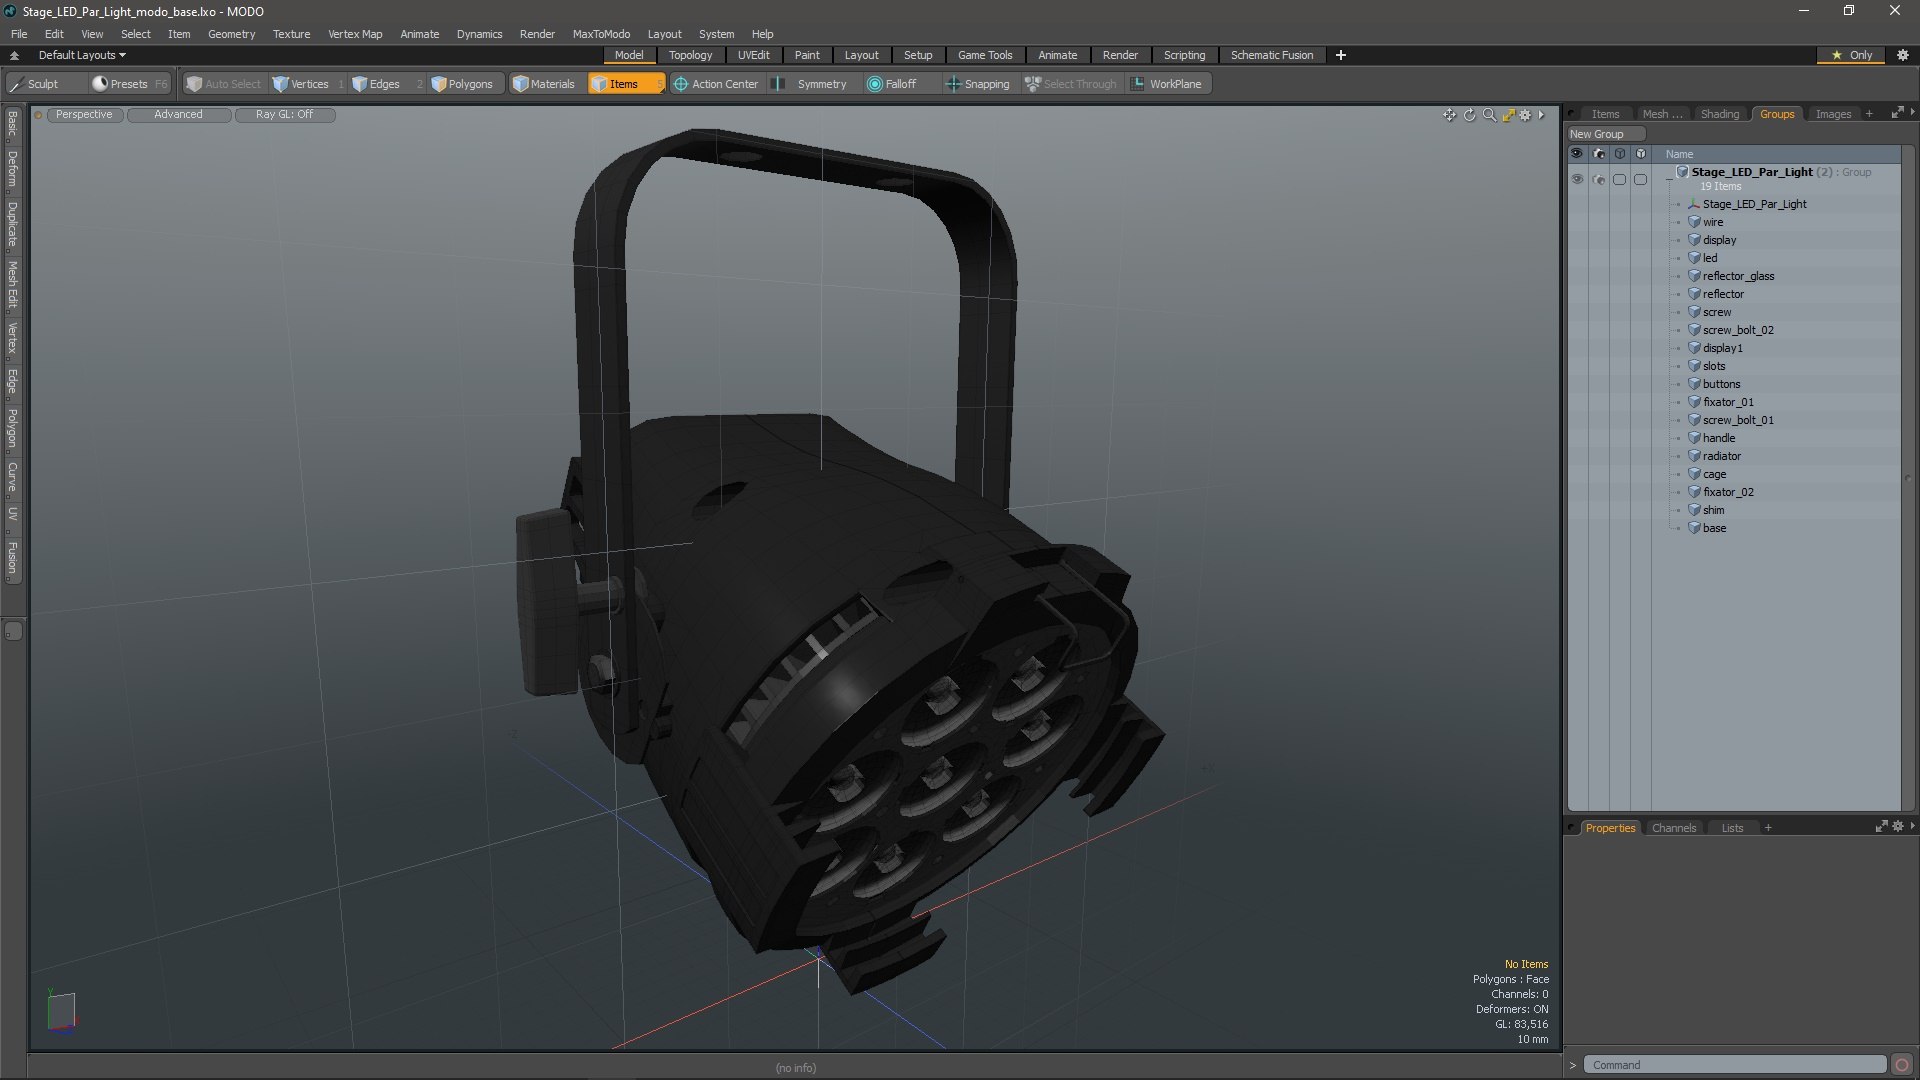This screenshot has width=1920, height=1080.
Task: Select the reflector_glass item in list
Action: [x=1738, y=276]
